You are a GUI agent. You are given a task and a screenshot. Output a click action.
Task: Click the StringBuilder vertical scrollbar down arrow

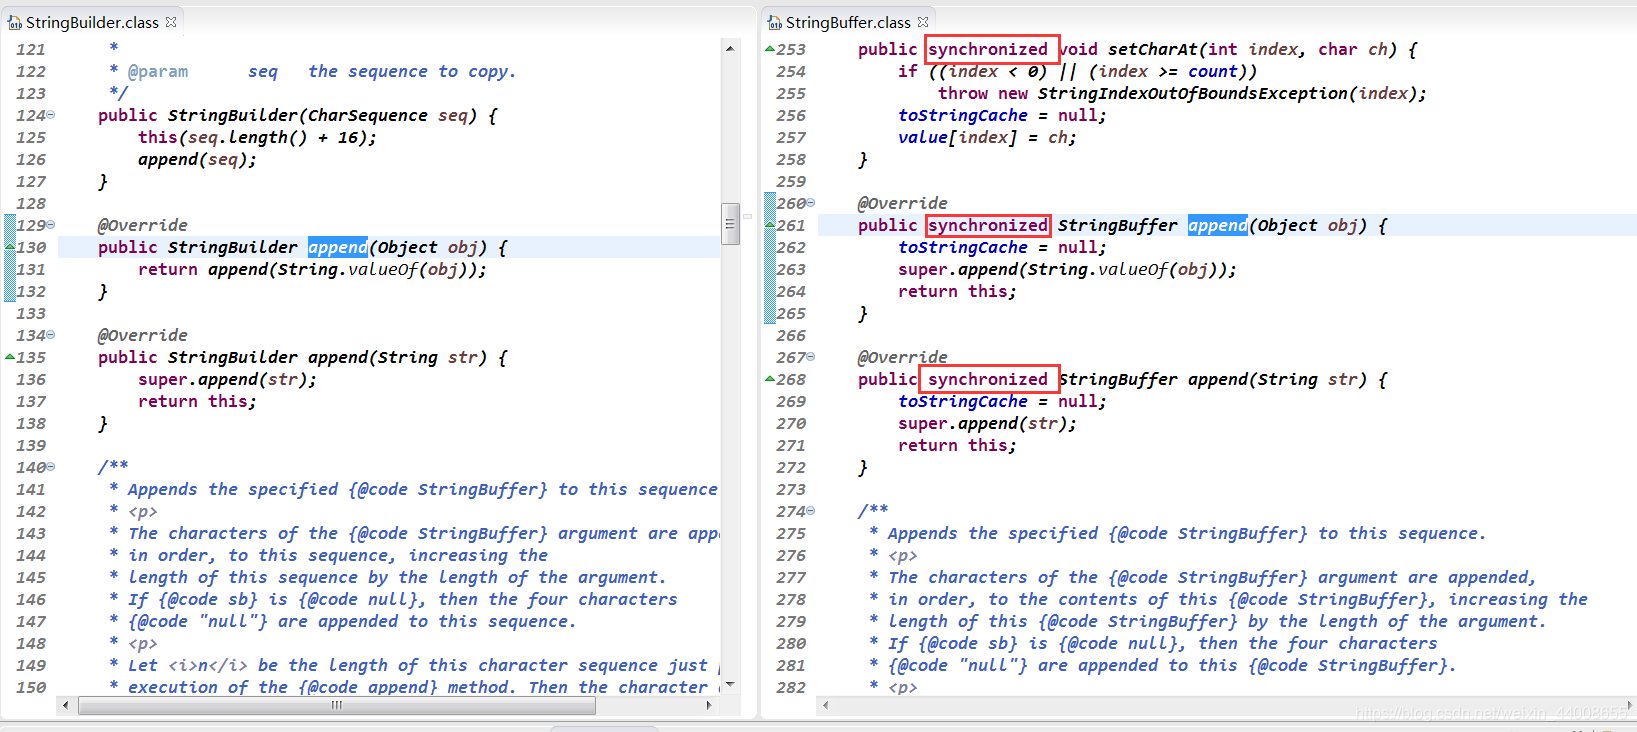click(x=730, y=685)
